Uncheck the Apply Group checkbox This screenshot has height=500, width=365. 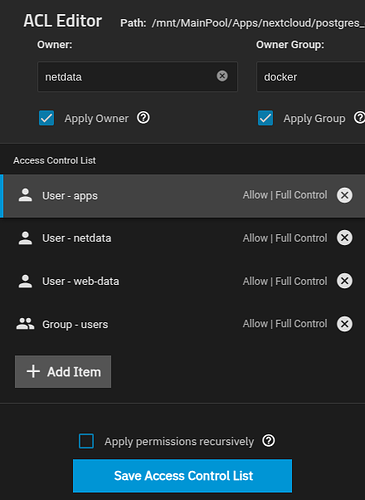click(265, 118)
